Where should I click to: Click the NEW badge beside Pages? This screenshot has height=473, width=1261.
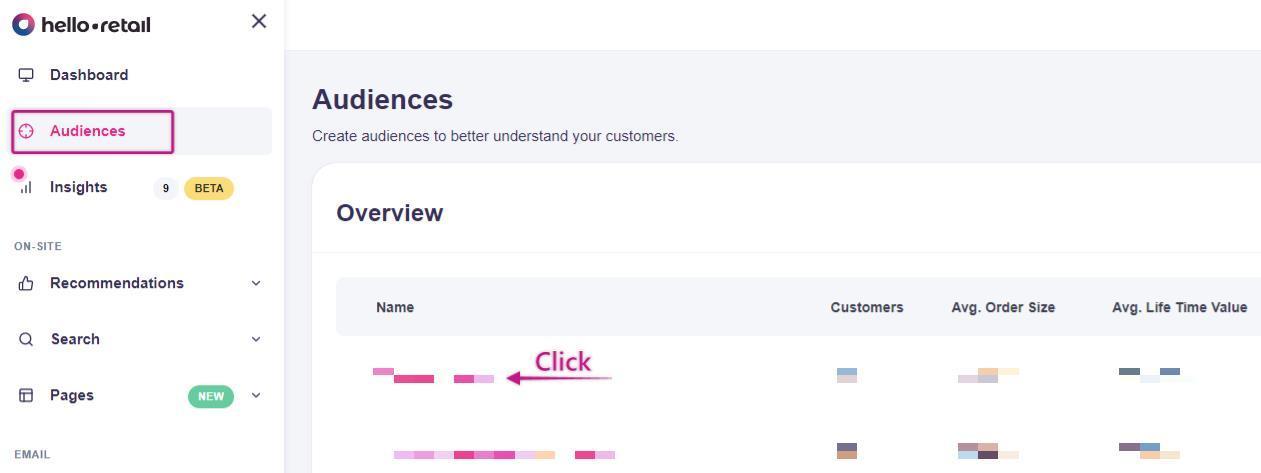pyautogui.click(x=211, y=396)
